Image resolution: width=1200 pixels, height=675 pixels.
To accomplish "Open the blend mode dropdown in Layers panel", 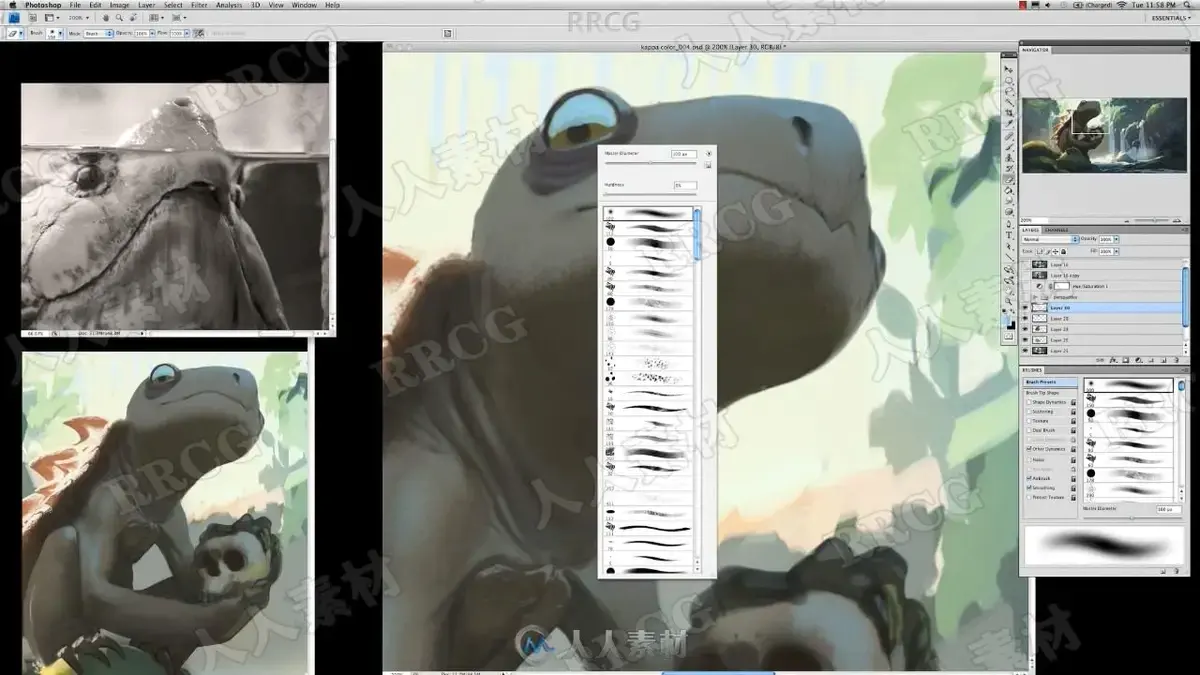I will pyautogui.click(x=1048, y=240).
